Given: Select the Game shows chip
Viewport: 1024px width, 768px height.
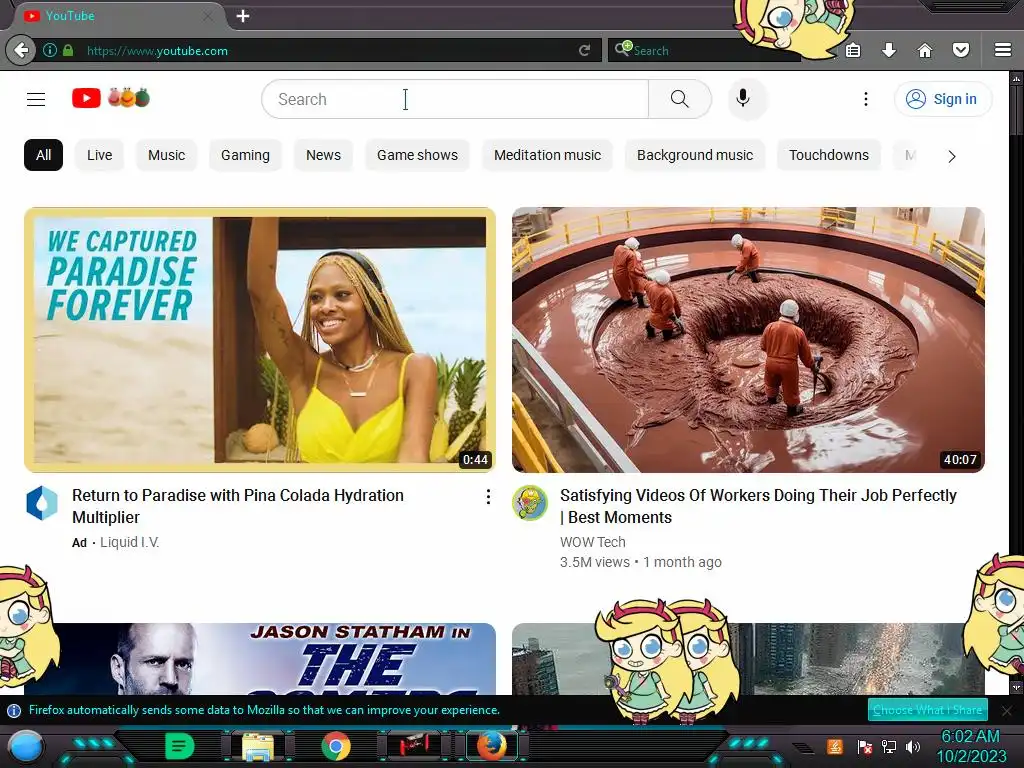Looking at the screenshot, I should point(417,155).
